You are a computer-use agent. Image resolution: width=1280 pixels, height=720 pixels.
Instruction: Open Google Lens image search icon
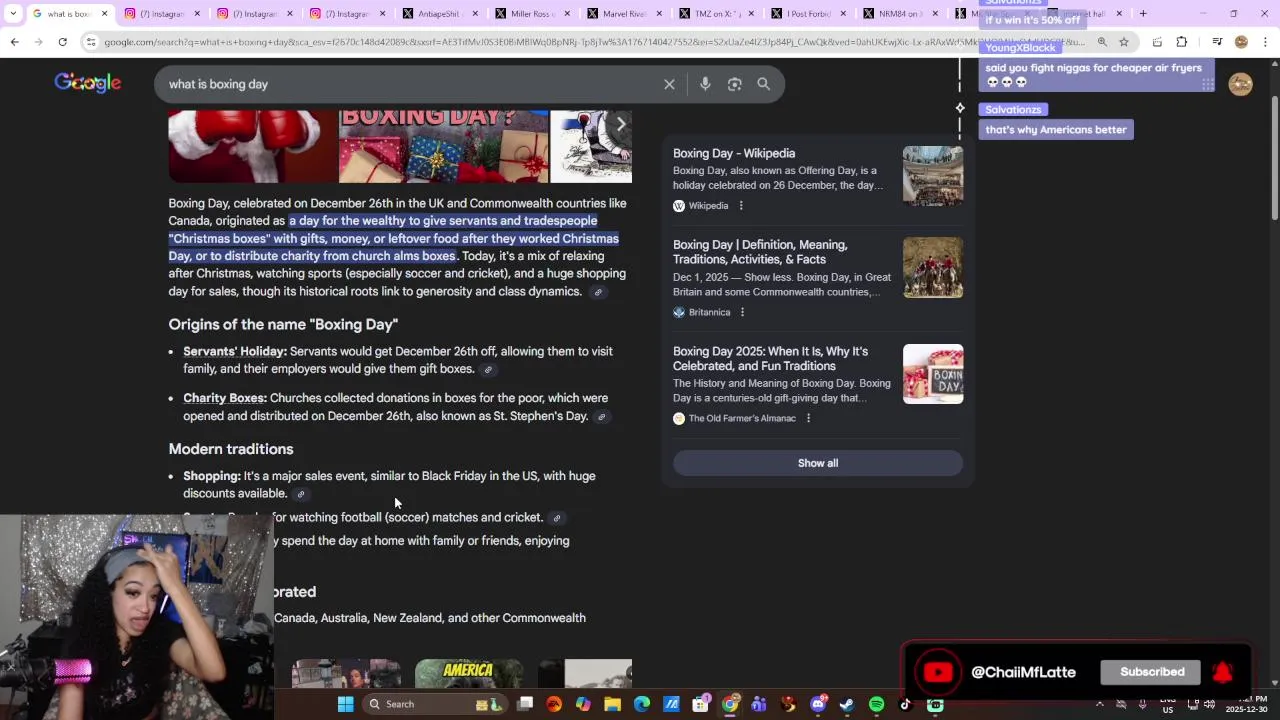click(734, 85)
